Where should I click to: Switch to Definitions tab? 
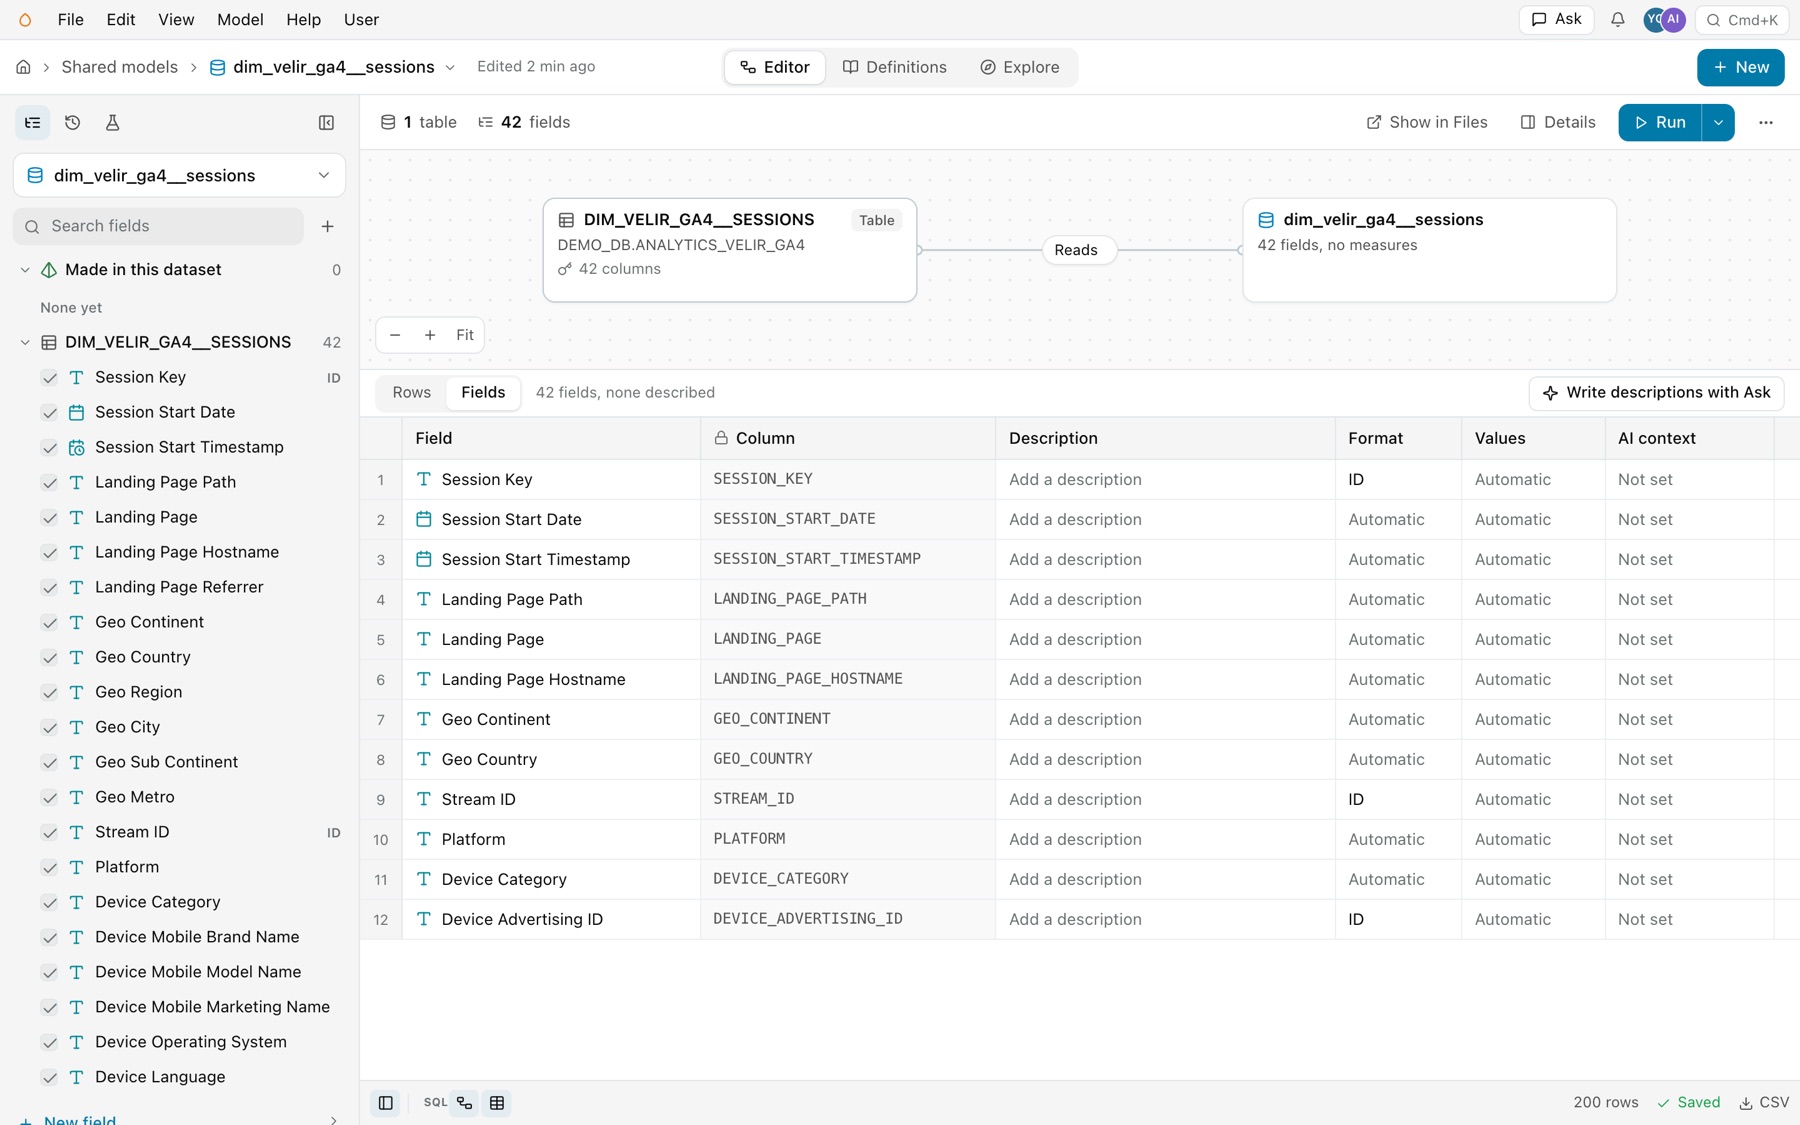[894, 67]
